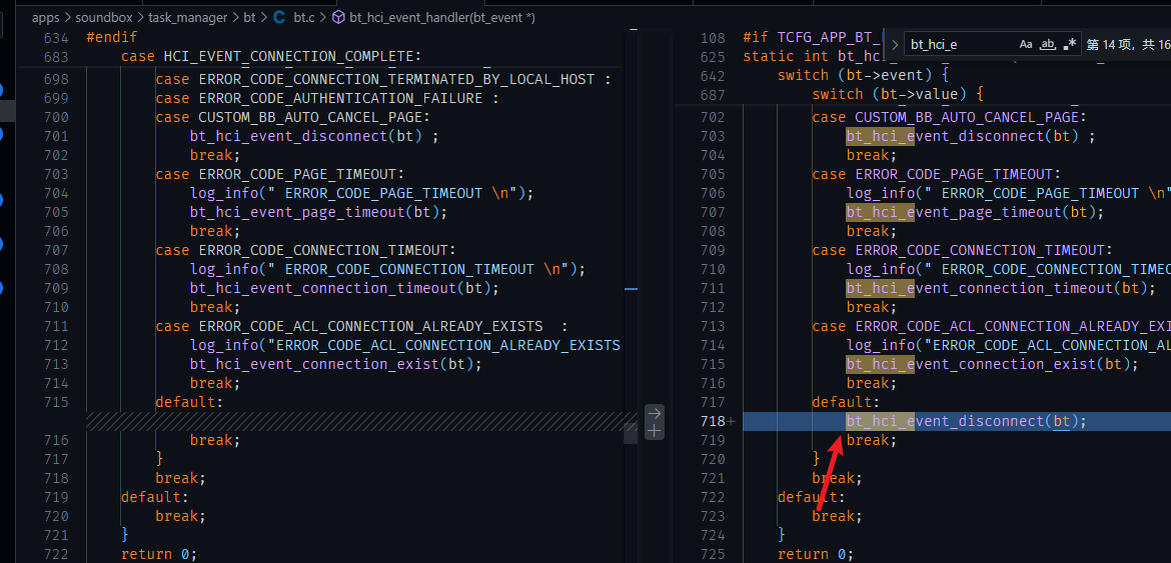Click #if TCFG_APP_BT line 108 in right pane
Screen dimensions: 1171x563
[x=811, y=37]
